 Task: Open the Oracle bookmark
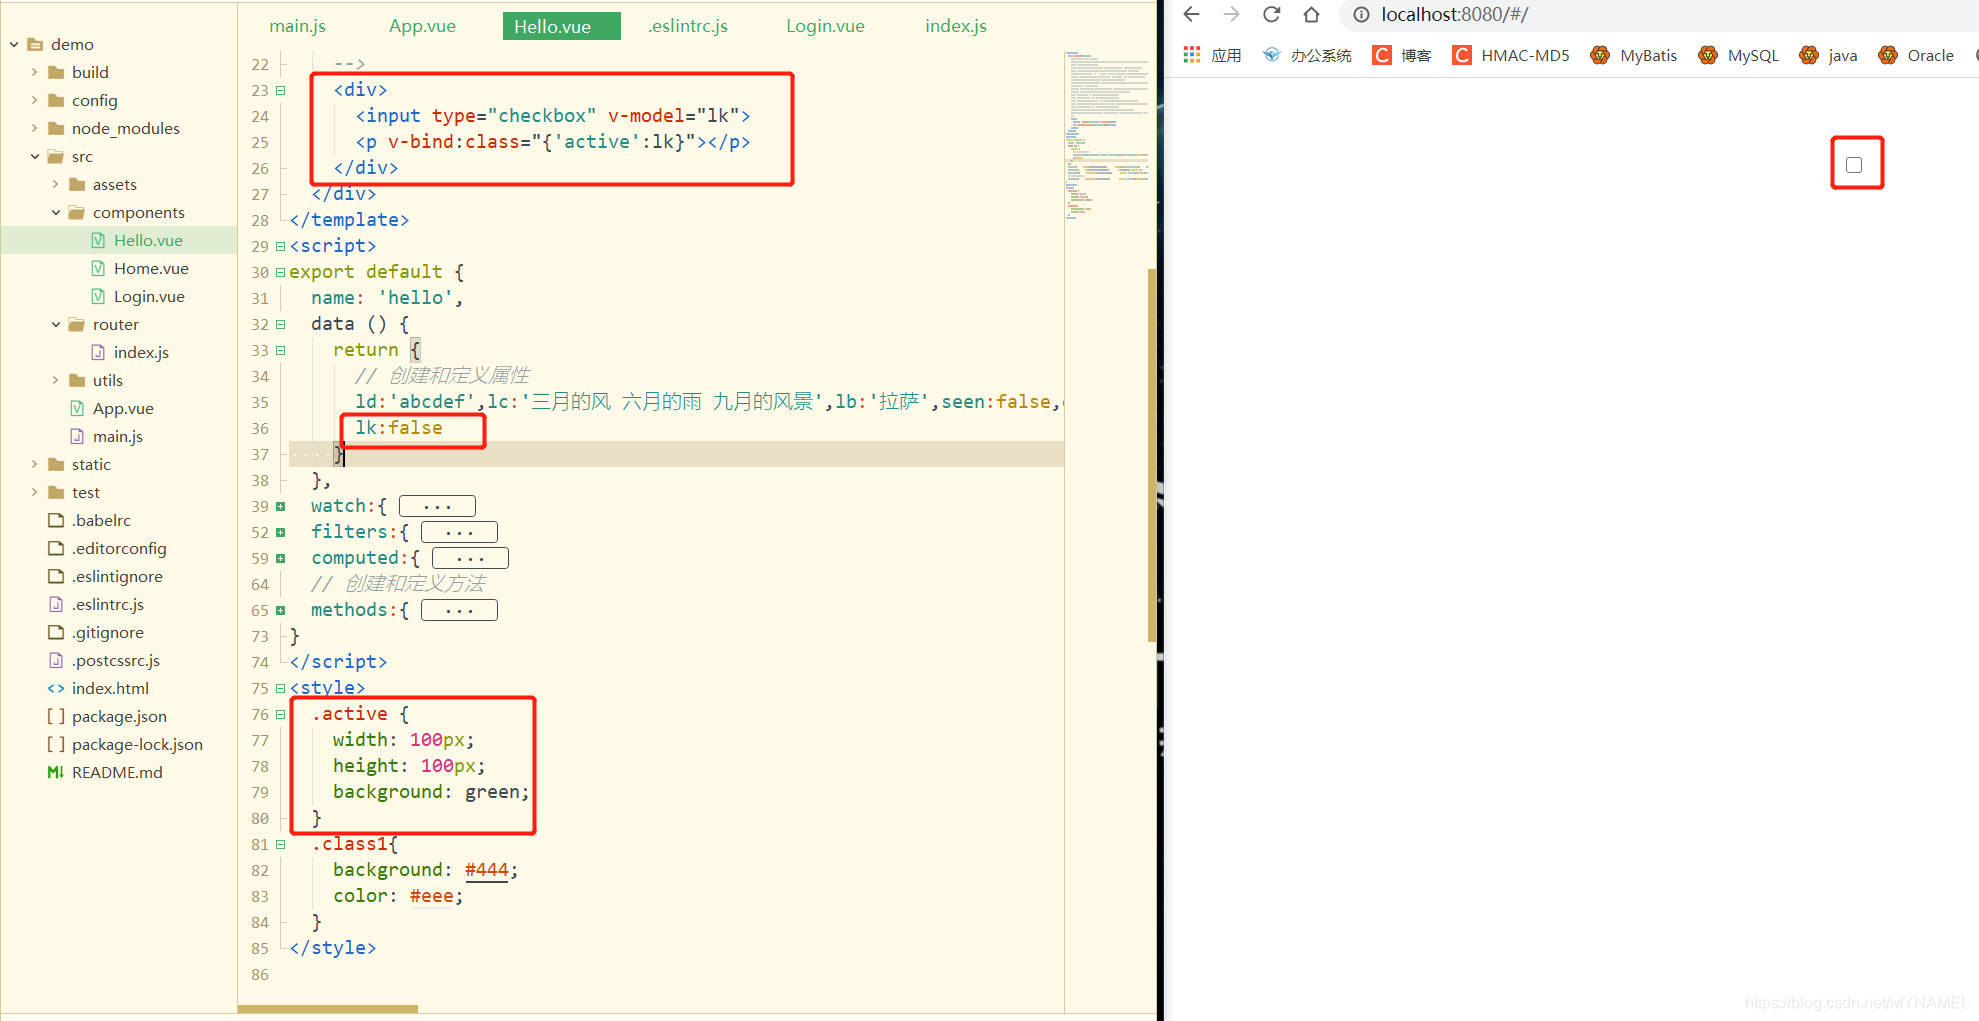click(1916, 55)
